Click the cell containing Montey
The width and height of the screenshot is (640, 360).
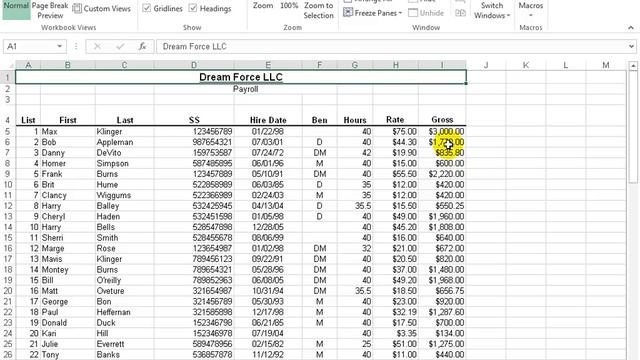pyautogui.click(x=68, y=269)
